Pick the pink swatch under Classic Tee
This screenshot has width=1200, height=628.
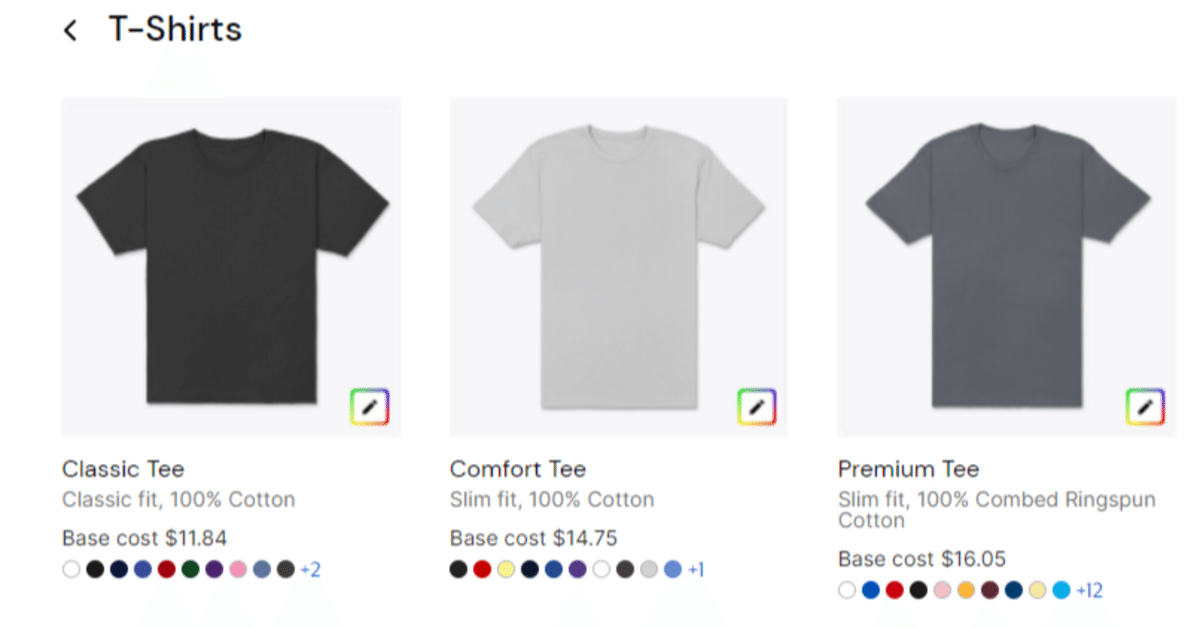coord(238,570)
